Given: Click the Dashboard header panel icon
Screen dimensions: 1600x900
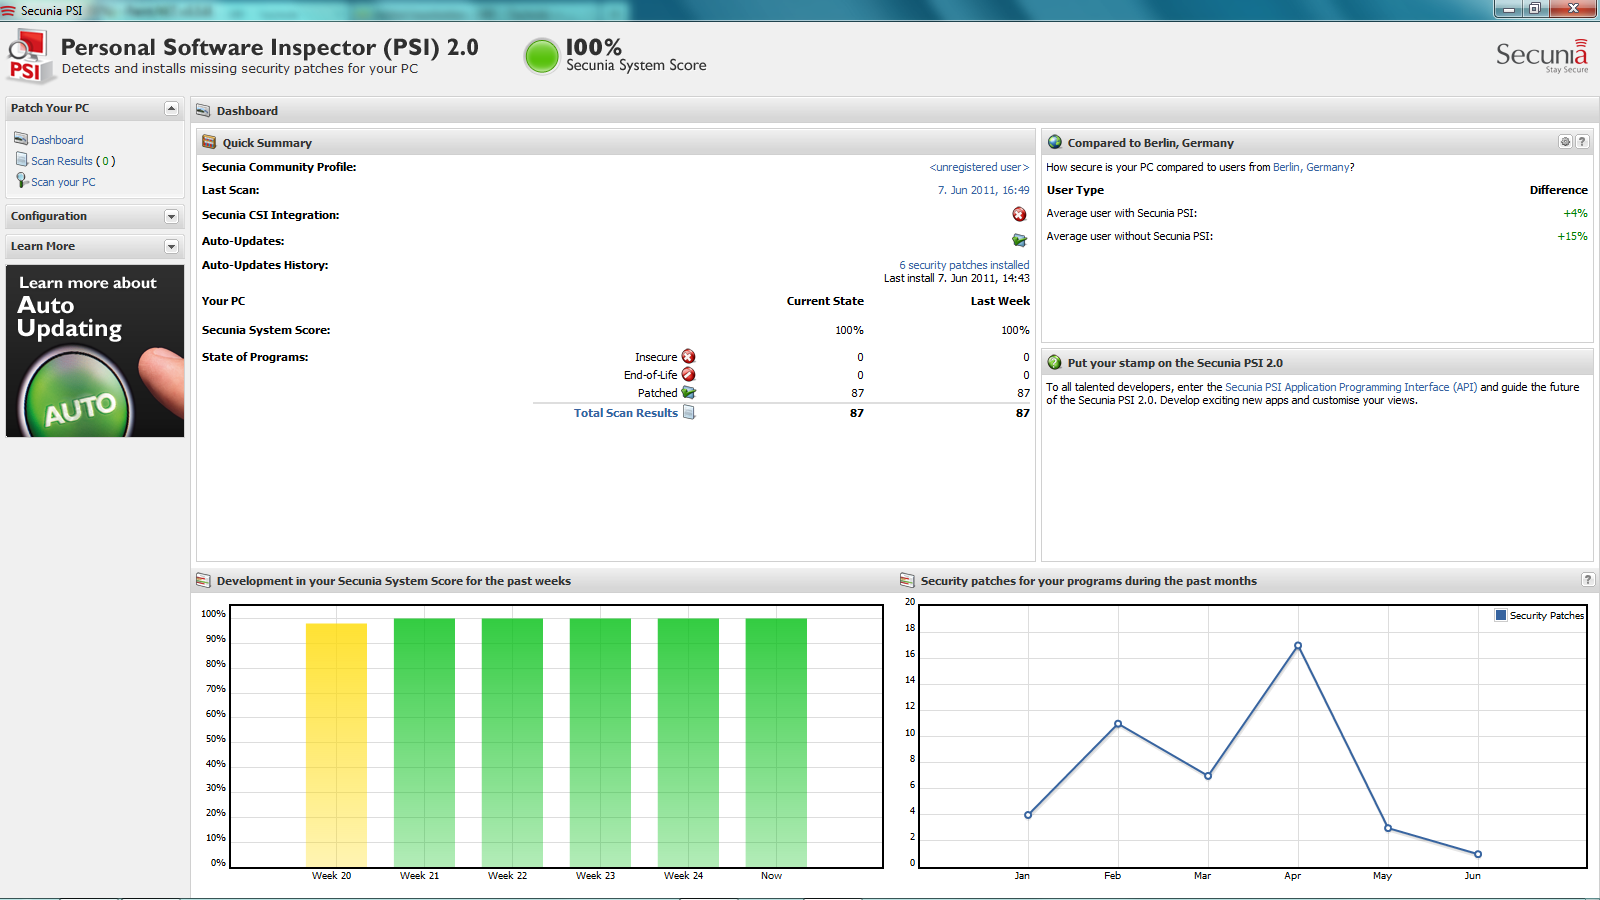Looking at the screenshot, I should point(203,110).
